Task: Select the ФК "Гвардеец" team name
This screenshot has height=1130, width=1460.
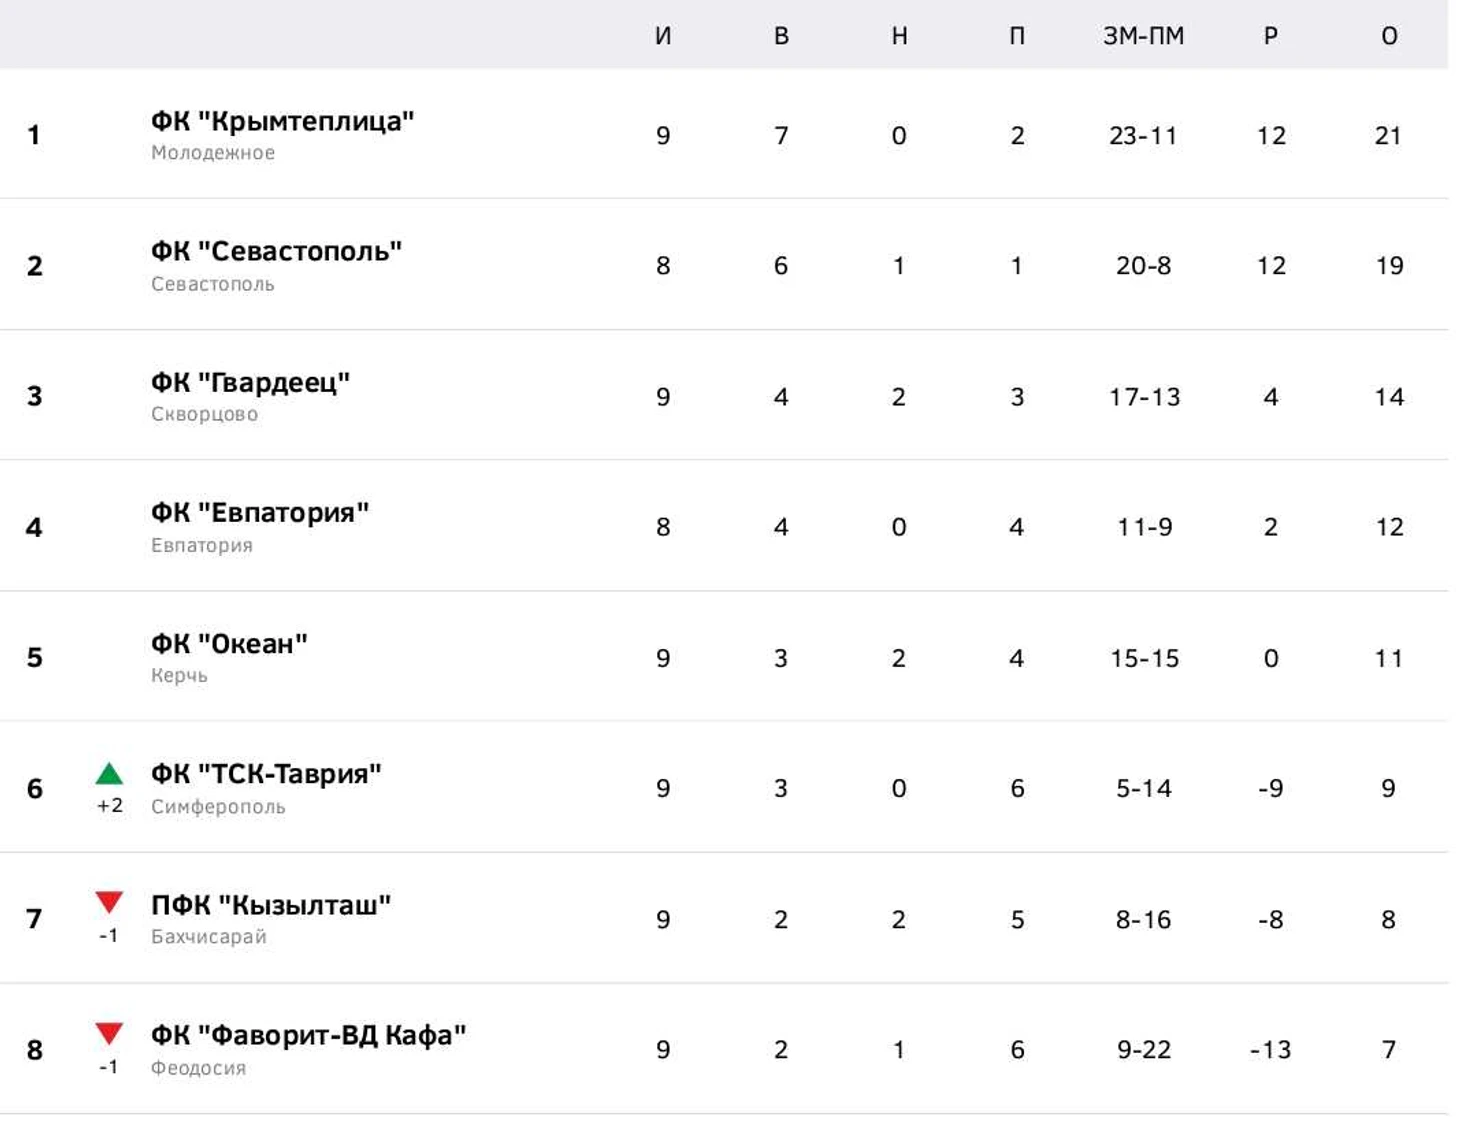Action: (x=250, y=382)
